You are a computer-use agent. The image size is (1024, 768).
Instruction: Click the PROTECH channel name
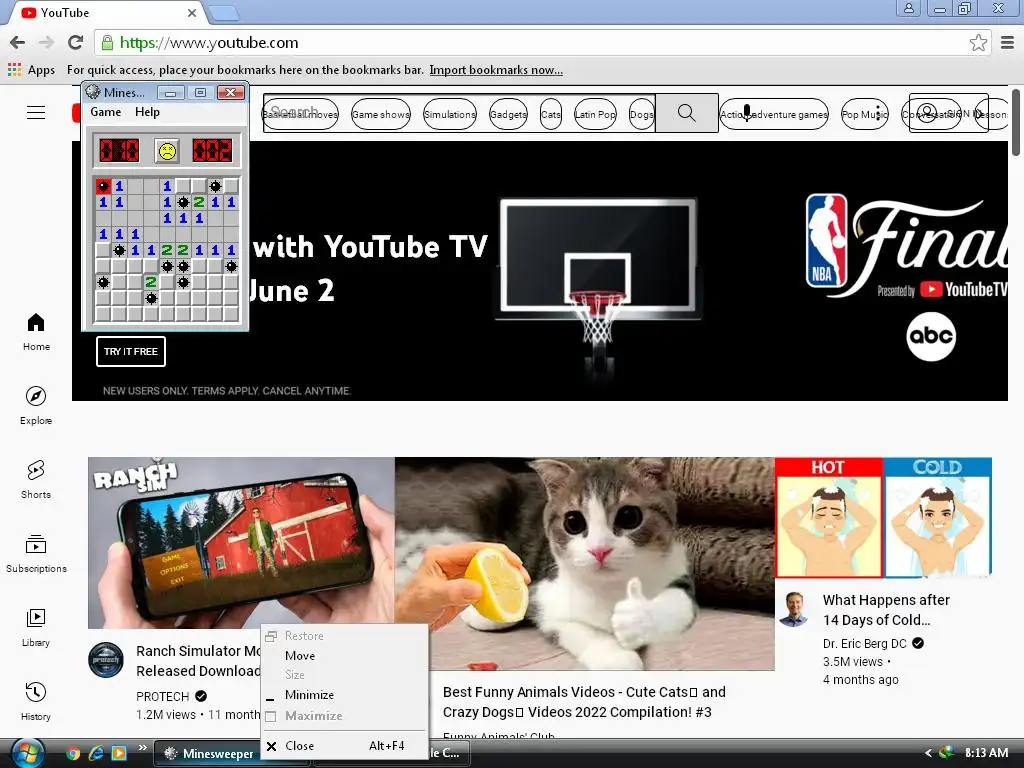point(163,696)
